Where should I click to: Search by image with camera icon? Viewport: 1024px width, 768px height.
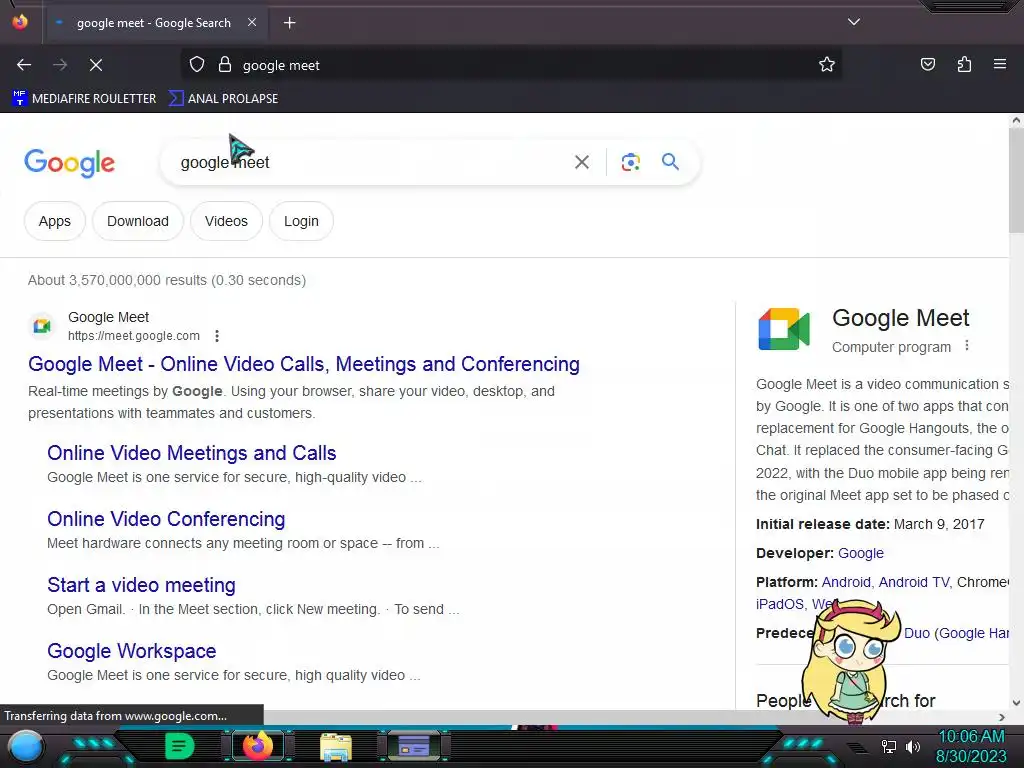[630, 162]
